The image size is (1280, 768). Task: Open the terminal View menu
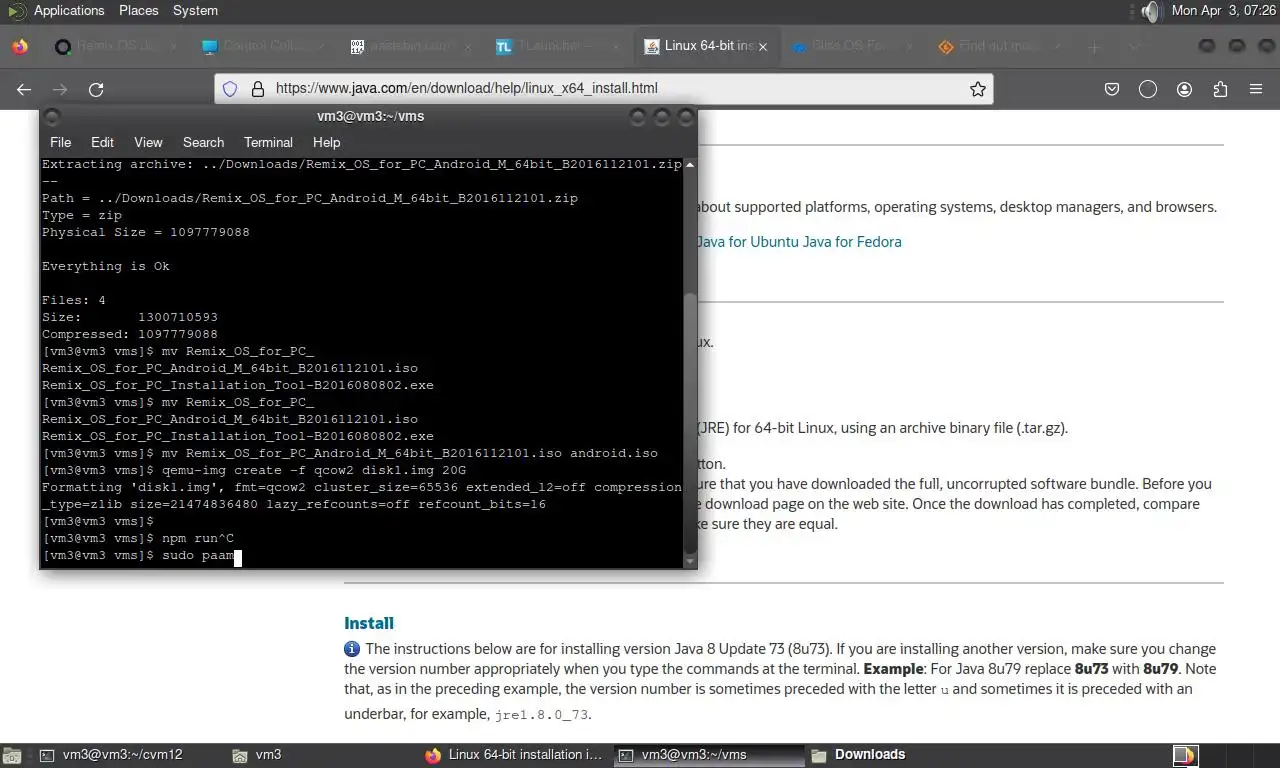click(x=148, y=142)
